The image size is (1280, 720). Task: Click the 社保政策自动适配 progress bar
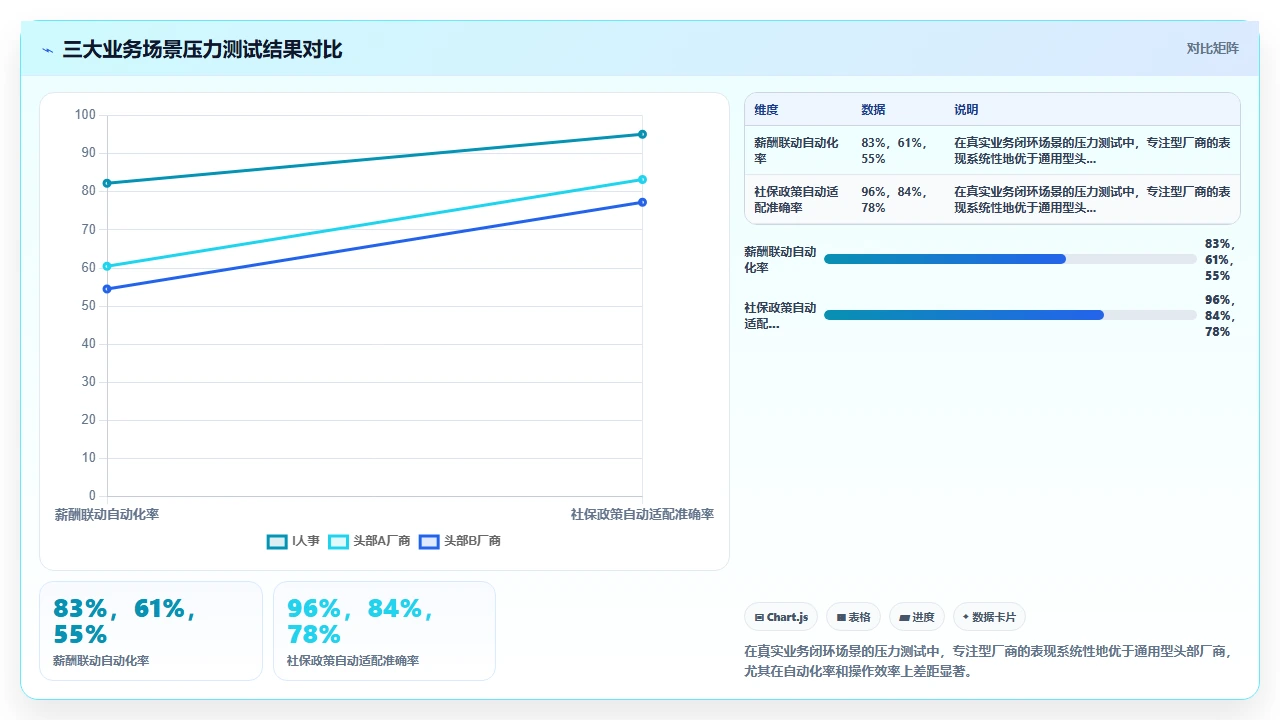point(1010,315)
